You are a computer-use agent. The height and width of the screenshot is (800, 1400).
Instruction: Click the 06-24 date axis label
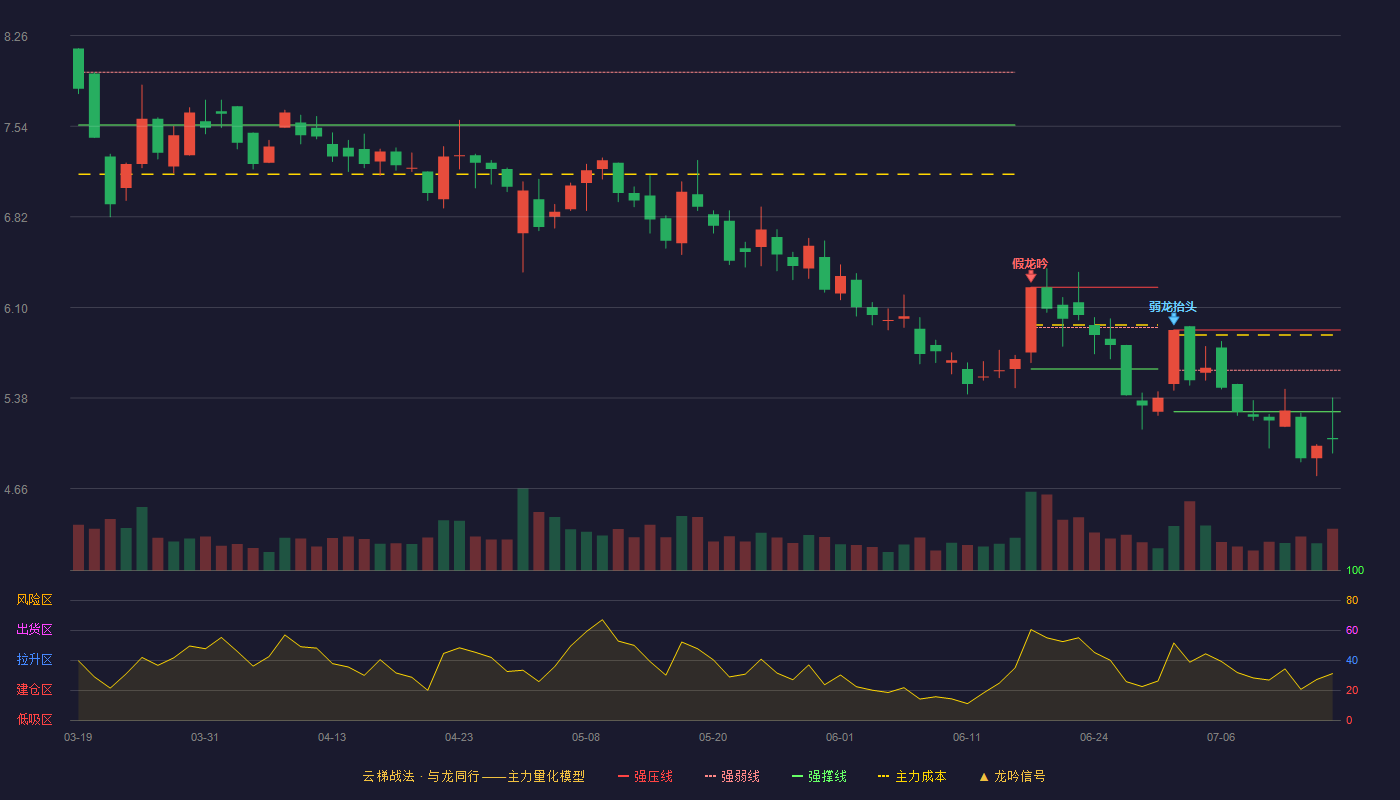click(x=1094, y=737)
